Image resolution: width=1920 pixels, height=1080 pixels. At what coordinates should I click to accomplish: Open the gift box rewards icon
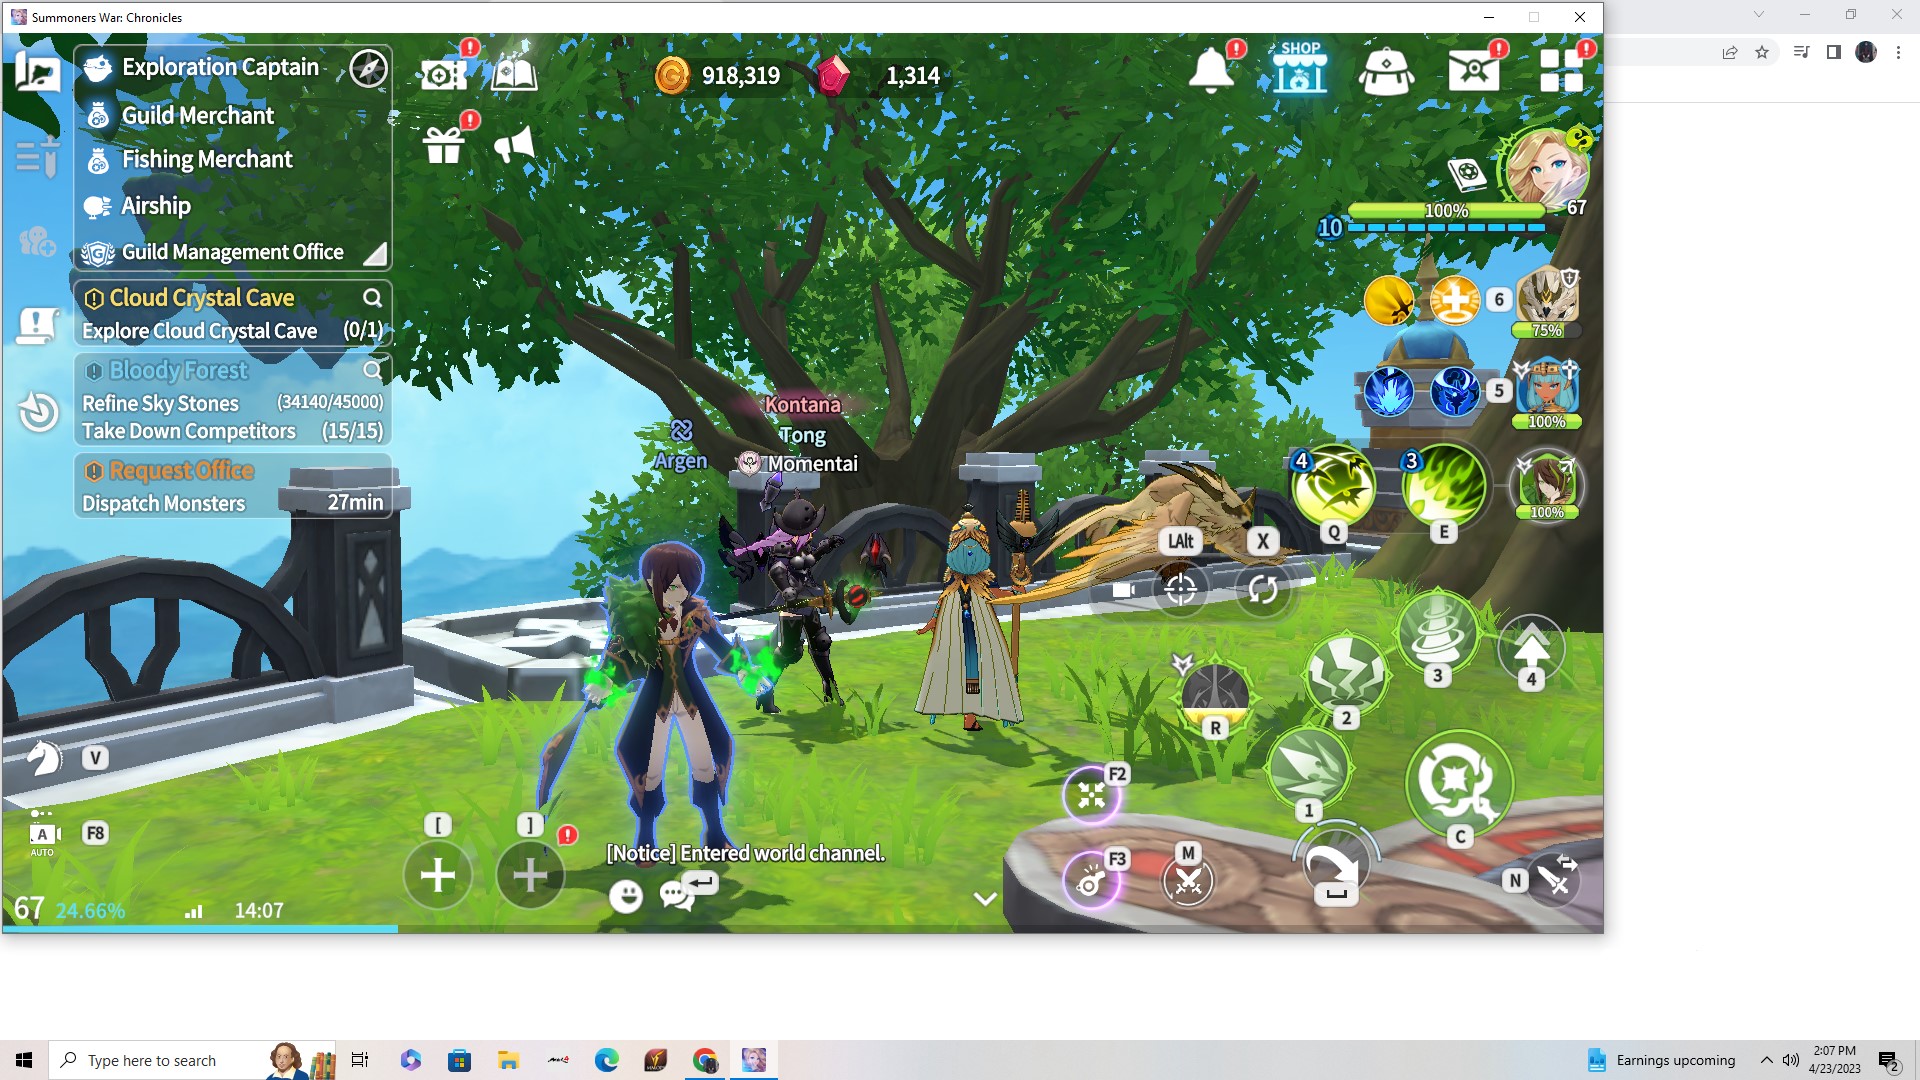tap(443, 146)
